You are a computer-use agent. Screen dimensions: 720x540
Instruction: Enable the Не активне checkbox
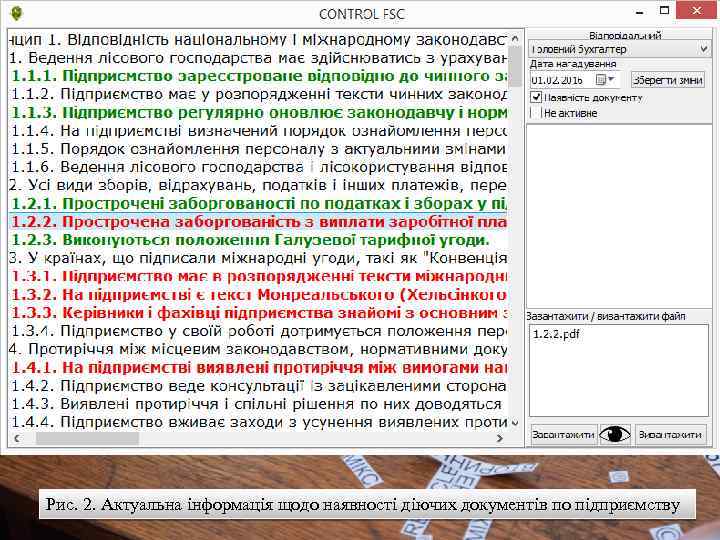[536, 112]
